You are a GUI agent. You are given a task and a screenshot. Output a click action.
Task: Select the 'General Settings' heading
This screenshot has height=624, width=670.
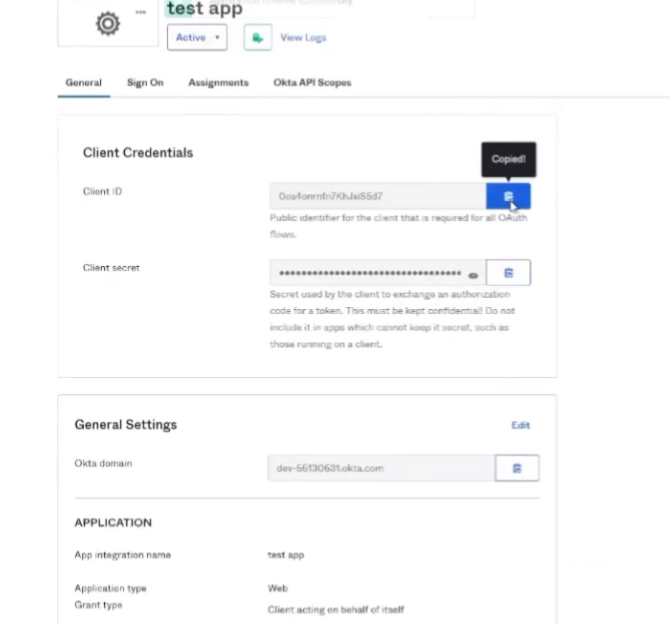pos(126,425)
